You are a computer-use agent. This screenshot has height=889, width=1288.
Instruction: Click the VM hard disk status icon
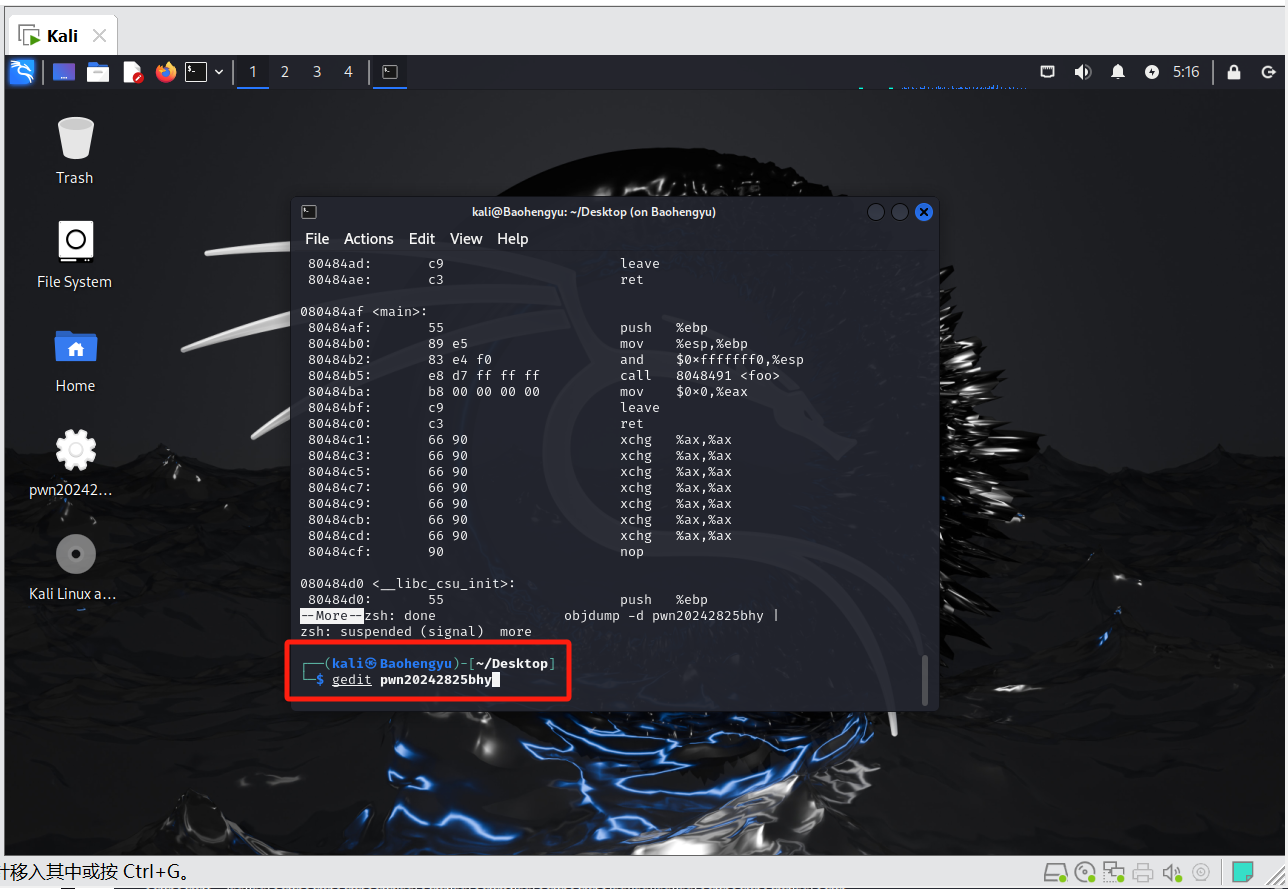[1055, 872]
